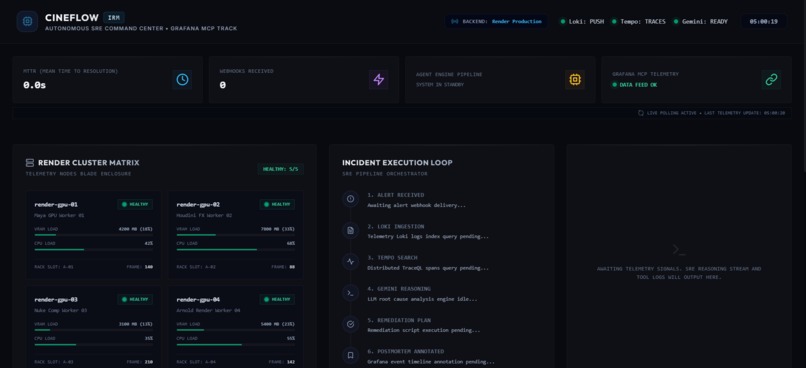Click the '3. TEMPO SEARCH' step title
This screenshot has height=368, width=806.
392,257
